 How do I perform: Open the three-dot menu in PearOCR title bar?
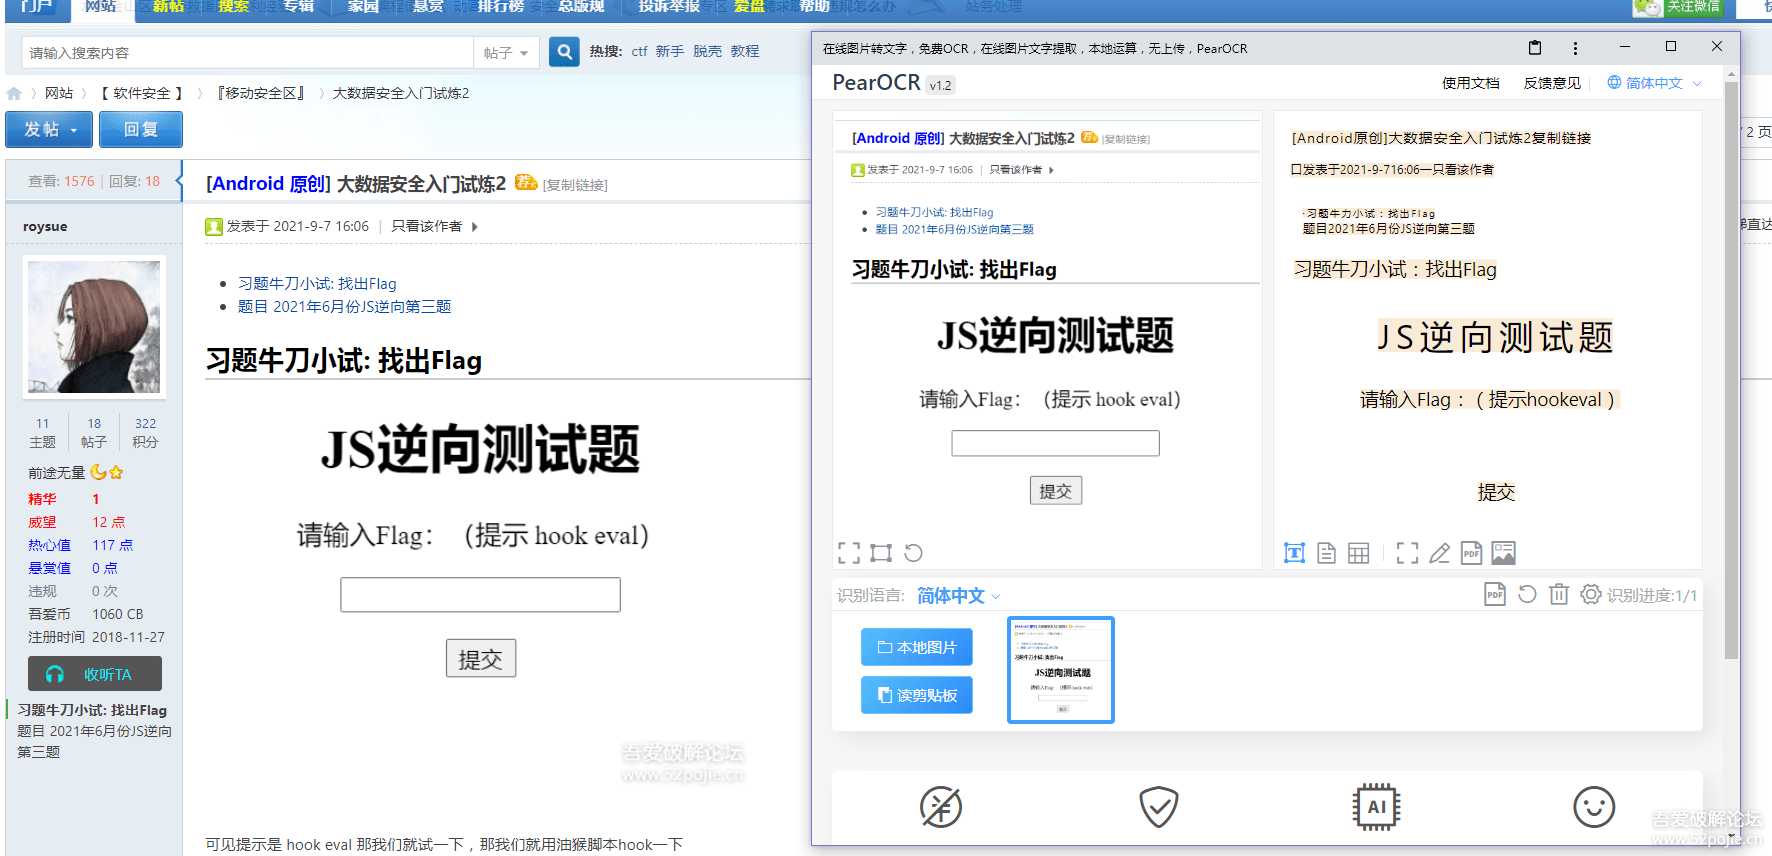point(1575,48)
